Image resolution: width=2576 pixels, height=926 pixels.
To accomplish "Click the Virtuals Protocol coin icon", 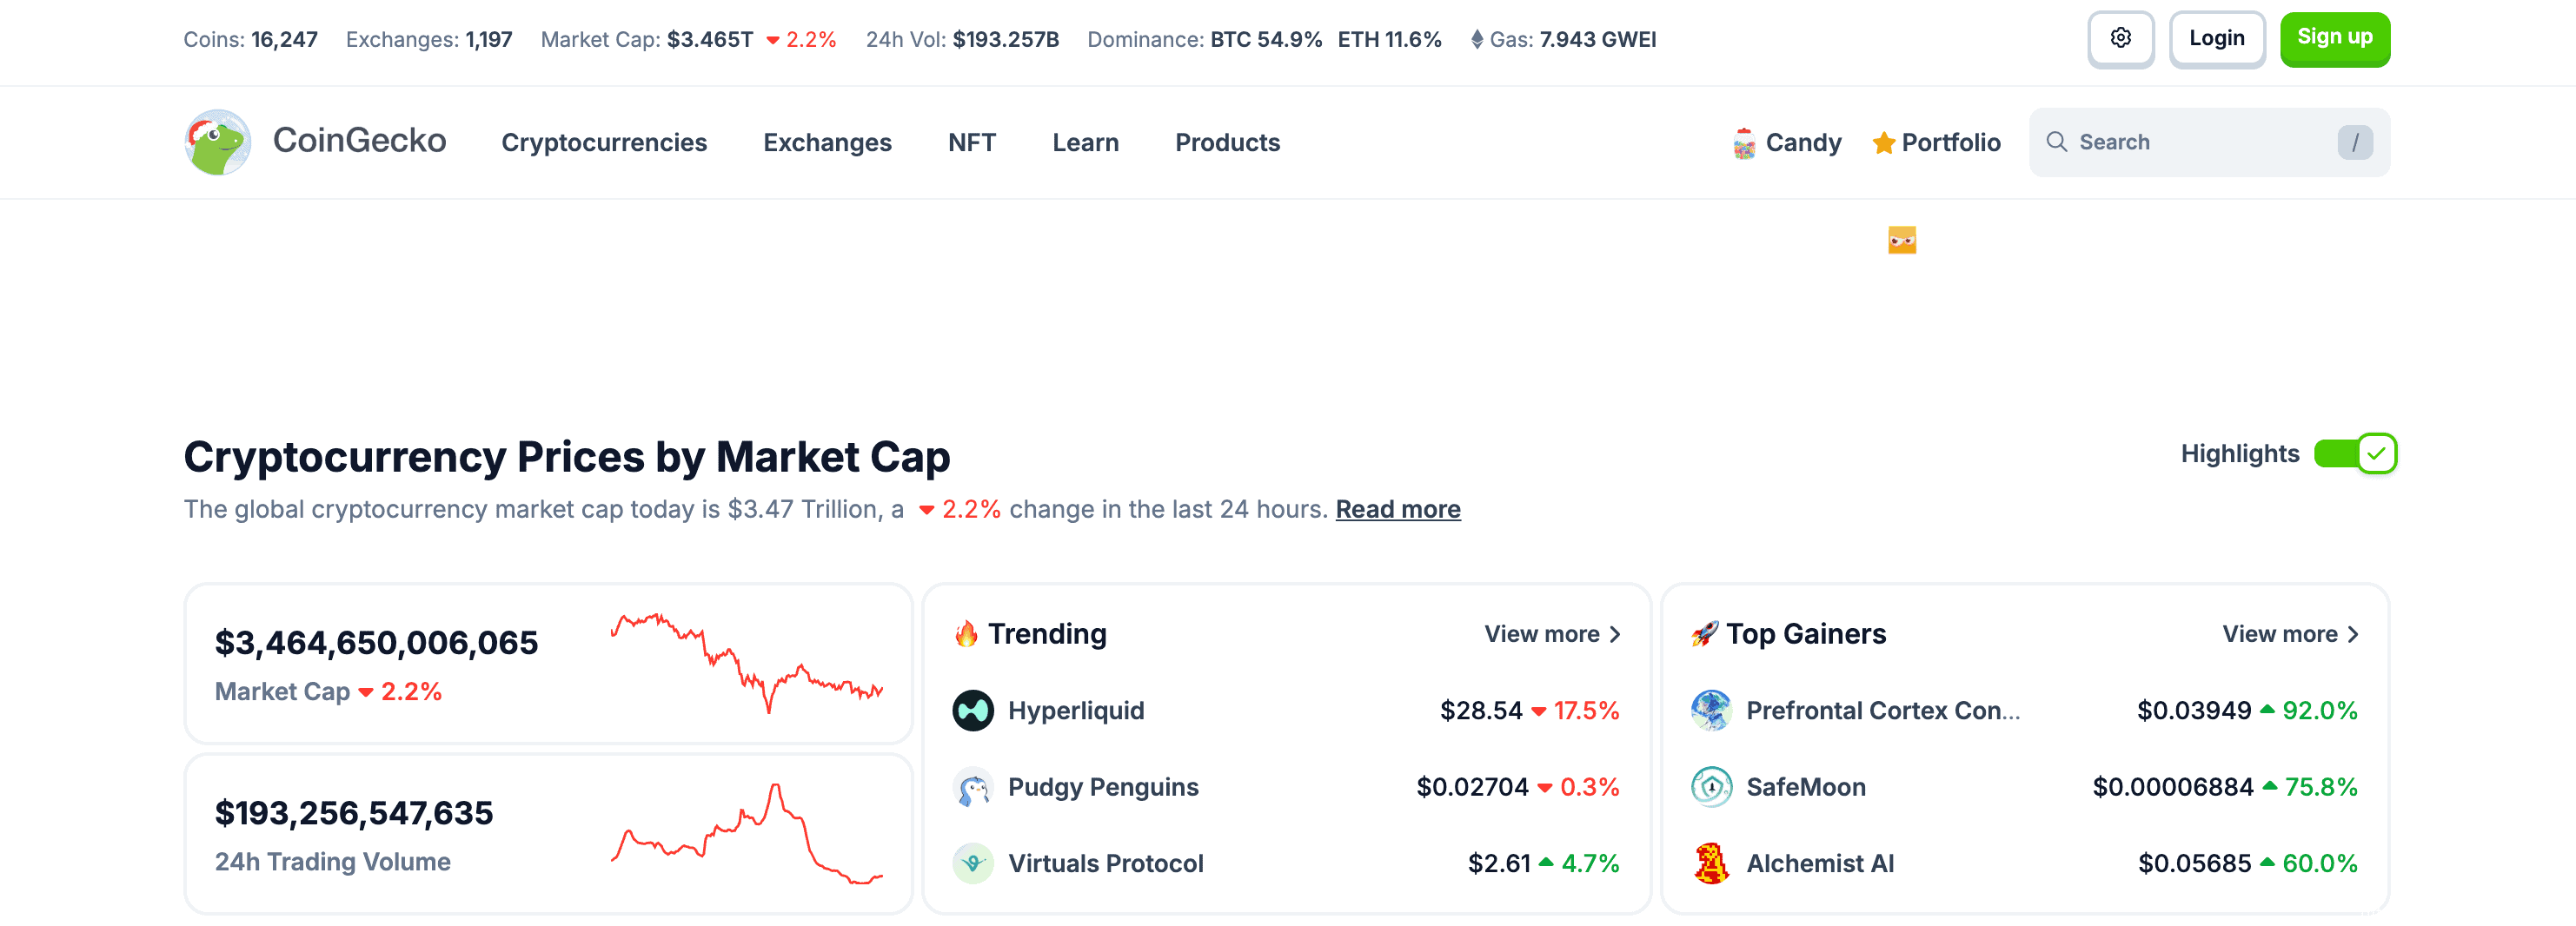I will pos(972,863).
